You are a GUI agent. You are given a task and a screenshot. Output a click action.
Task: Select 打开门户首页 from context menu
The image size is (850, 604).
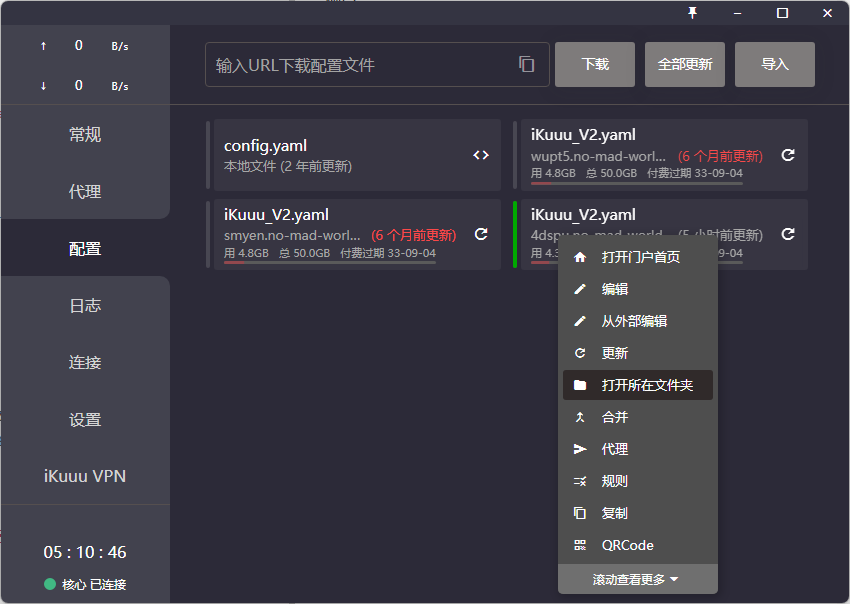638,257
